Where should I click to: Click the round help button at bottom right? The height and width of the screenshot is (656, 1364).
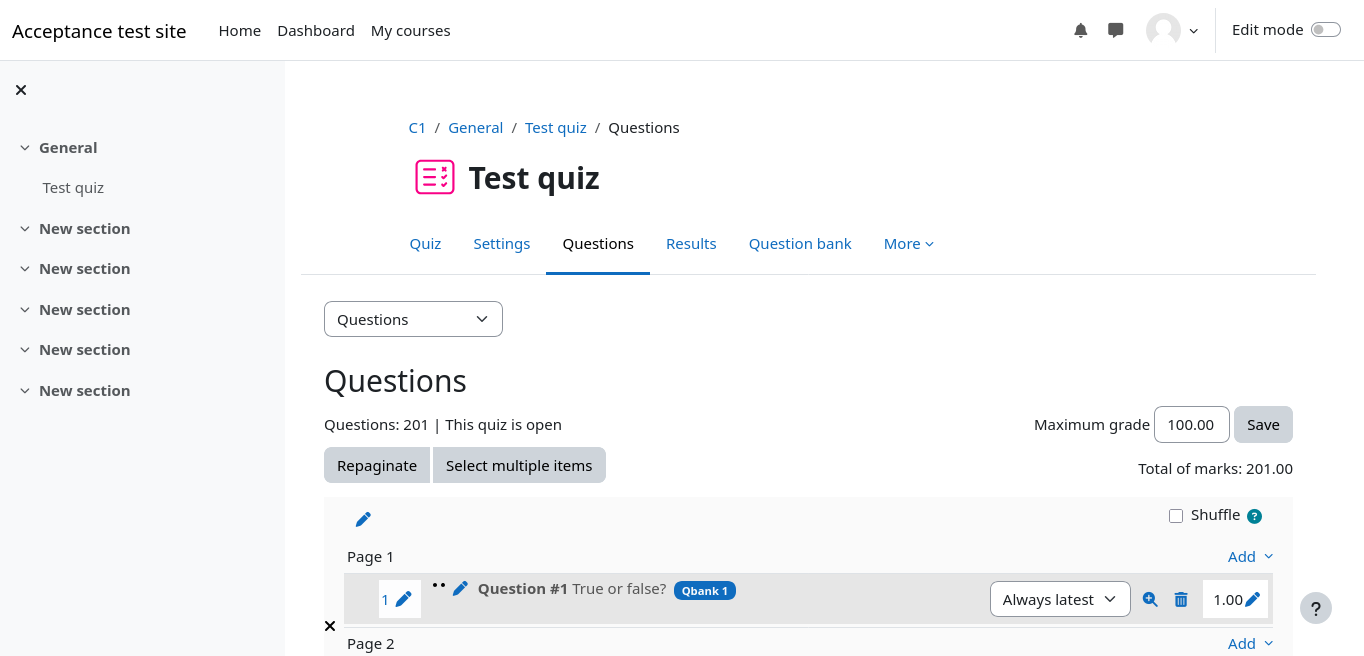(1316, 608)
